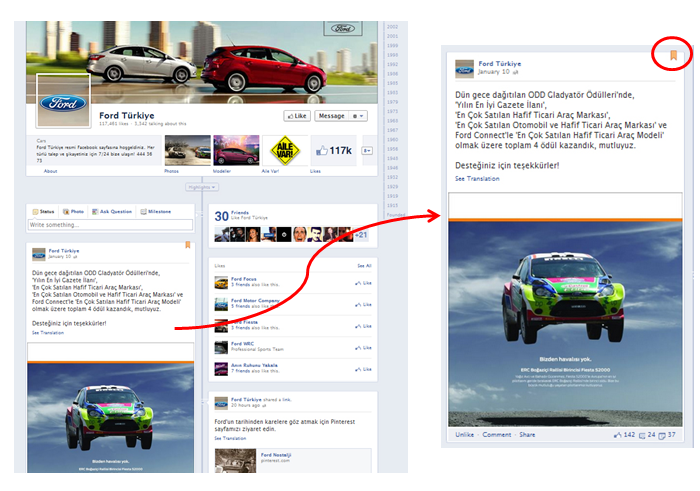The width and height of the screenshot is (700, 491).
Task: Expand the apps section count arrow
Action: pos(368,150)
